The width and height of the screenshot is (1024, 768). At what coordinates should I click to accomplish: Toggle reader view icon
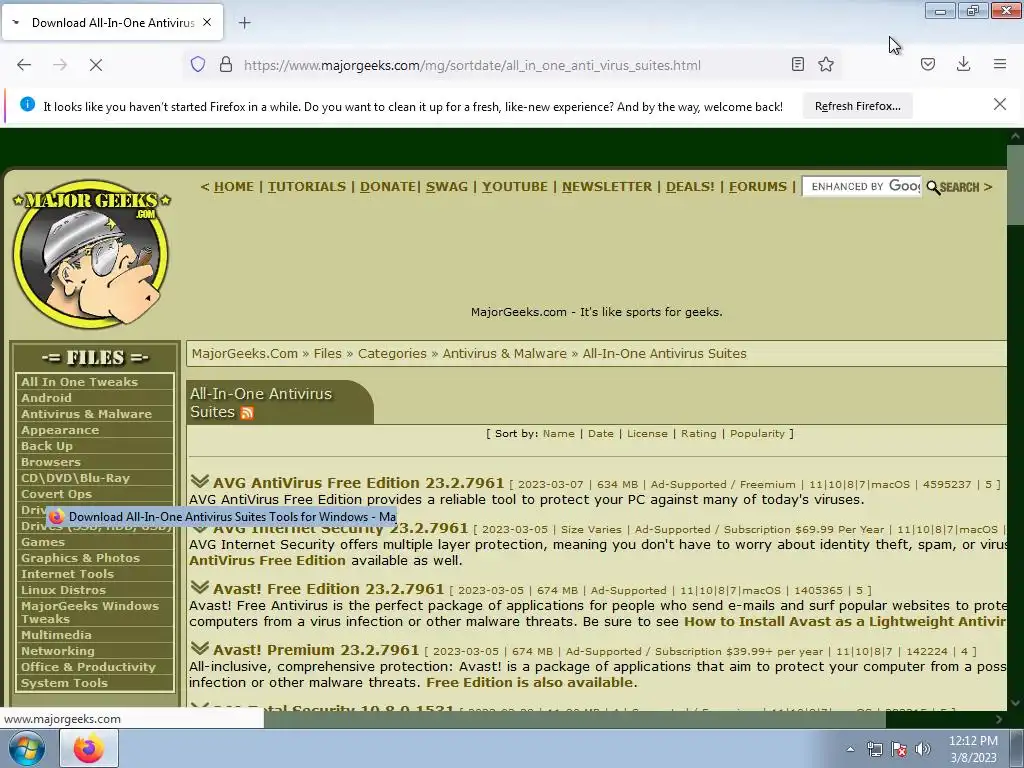coord(797,64)
